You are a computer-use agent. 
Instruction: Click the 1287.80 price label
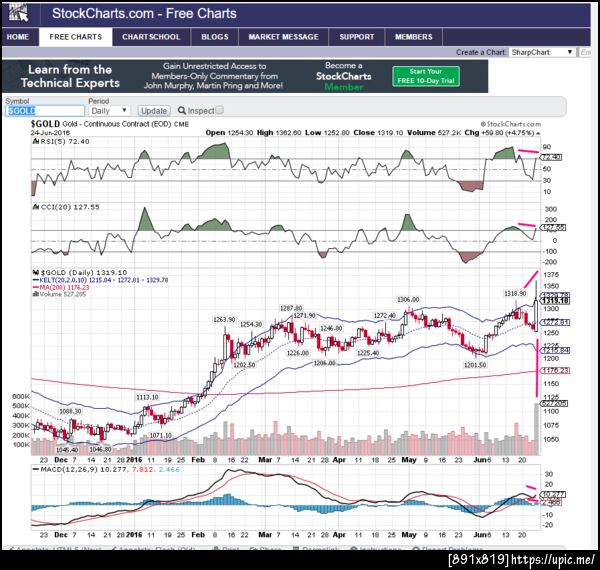click(x=291, y=308)
